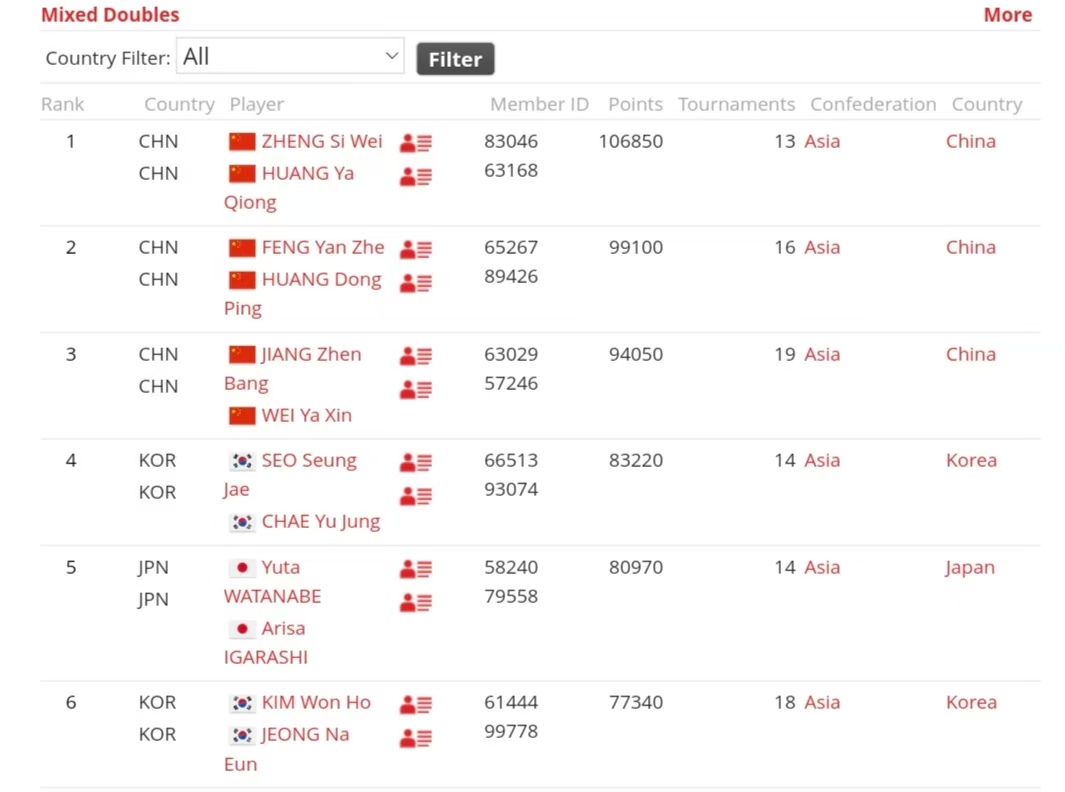Select the CHAE Yu Jung player name
The width and height of the screenshot is (1065, 792).
pos(320,521)
